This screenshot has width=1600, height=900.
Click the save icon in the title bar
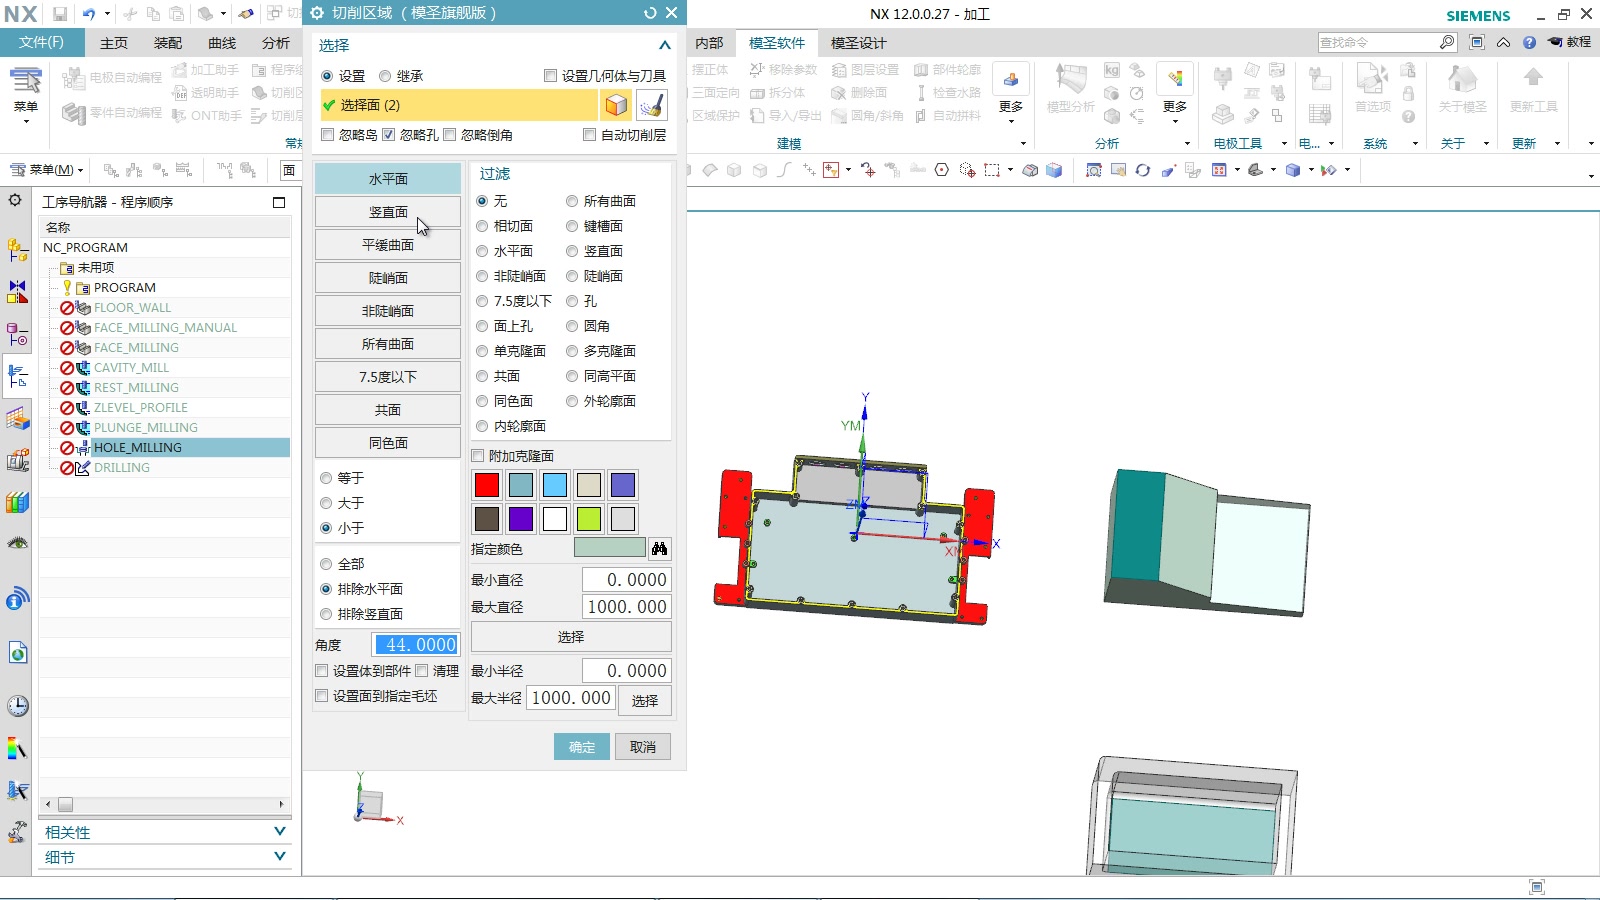60,14
